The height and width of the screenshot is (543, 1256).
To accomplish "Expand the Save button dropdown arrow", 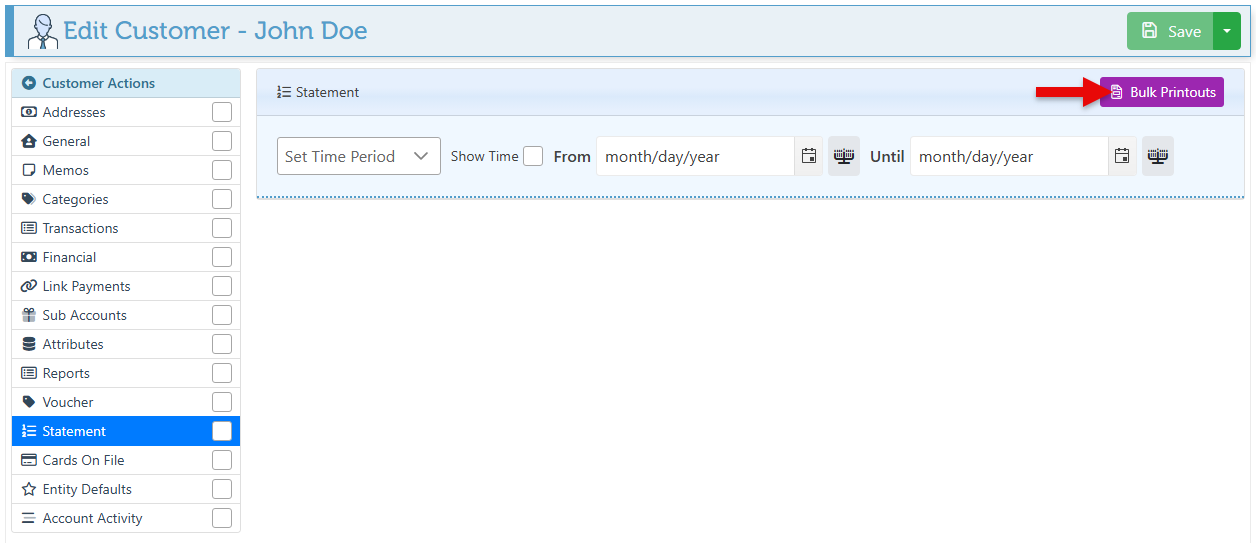I will click(x=1227, y=31).
